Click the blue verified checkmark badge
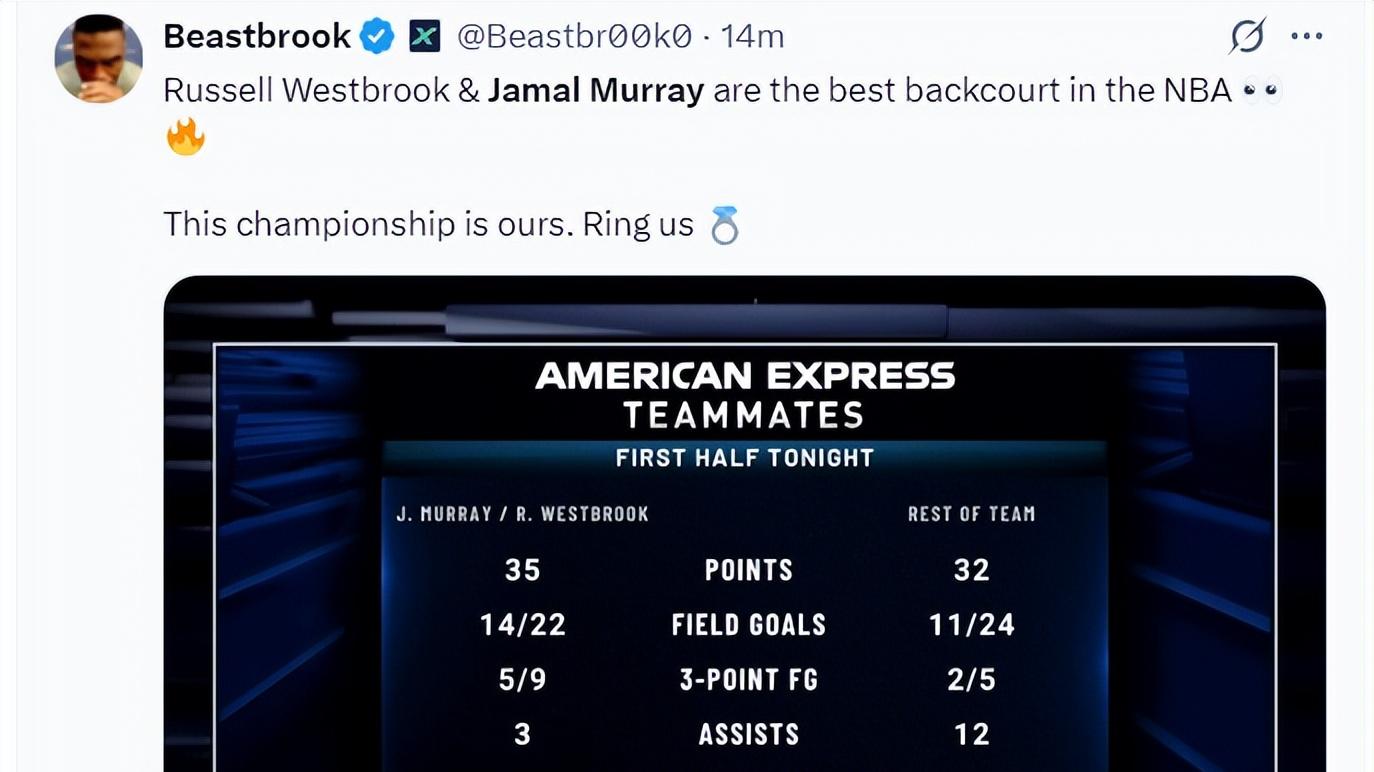 (x=377, y=37)
